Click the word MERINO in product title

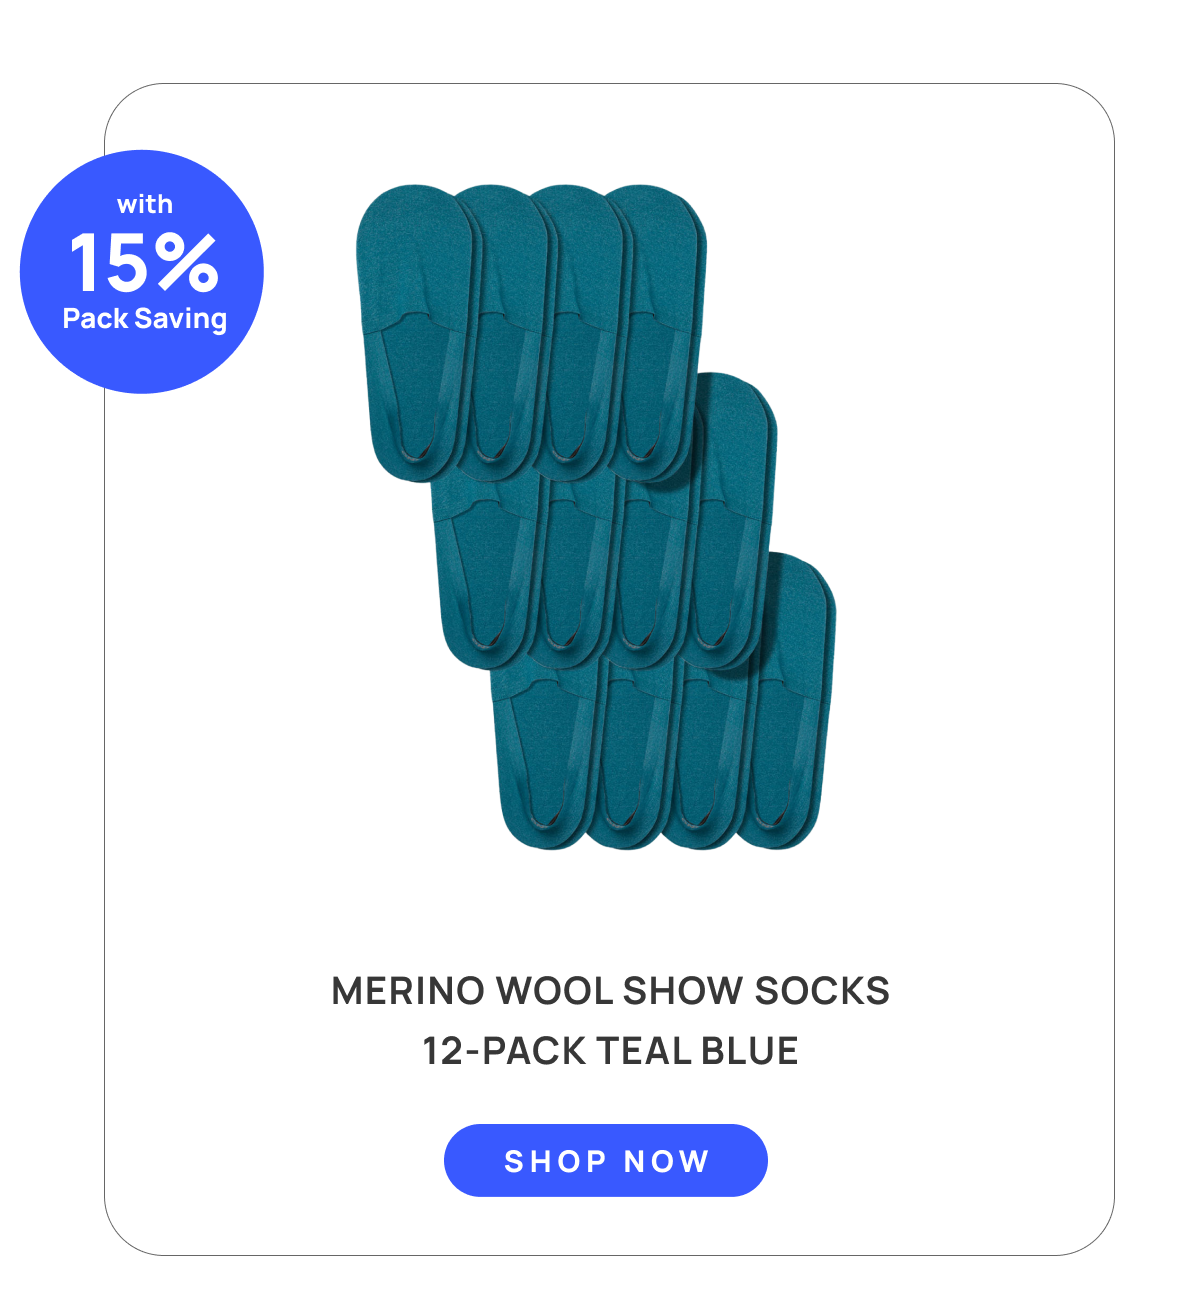pos(408,991)
